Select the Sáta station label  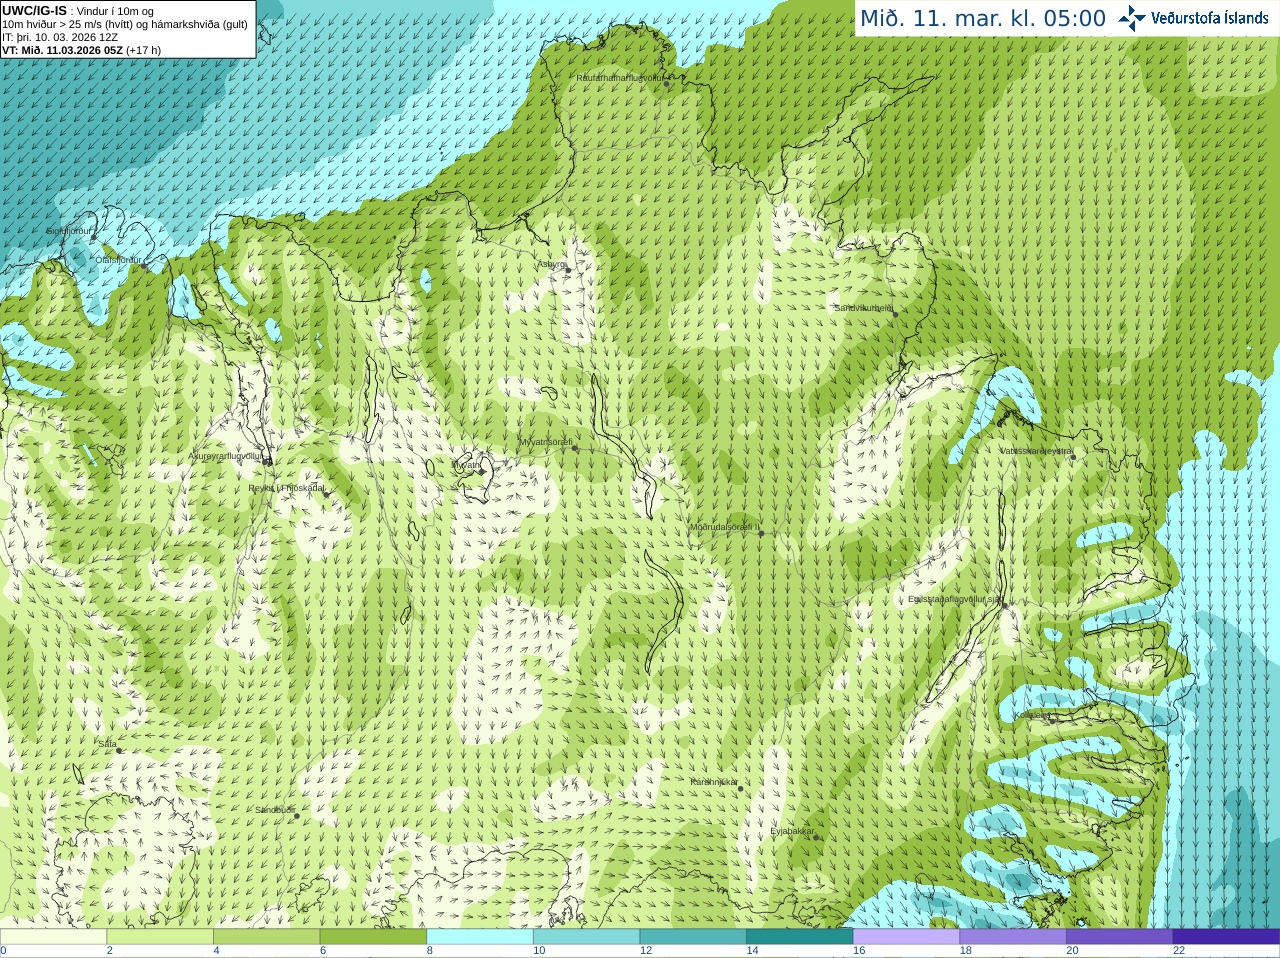[x=108, y=745]
